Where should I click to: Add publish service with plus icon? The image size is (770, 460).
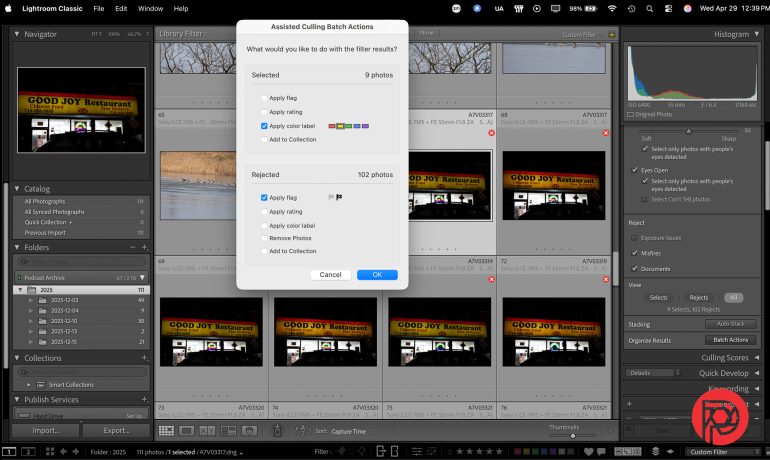(144, 400)
